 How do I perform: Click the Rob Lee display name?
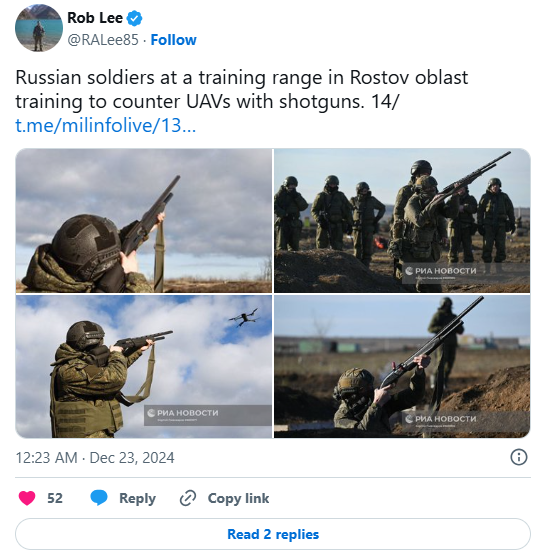coord(95,18)
